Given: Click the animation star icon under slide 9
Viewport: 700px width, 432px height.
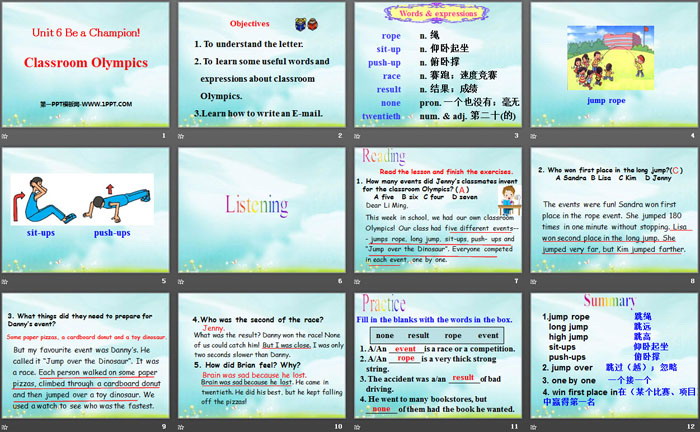Looking at the screenshot, I should [x=5, y=427].
